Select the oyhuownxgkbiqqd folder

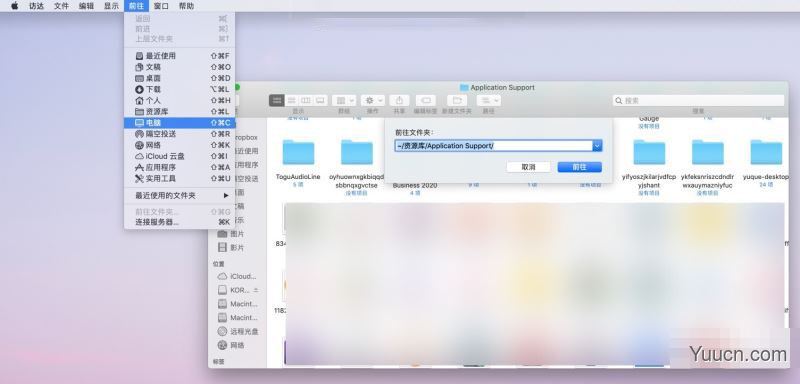pos(357,152)
